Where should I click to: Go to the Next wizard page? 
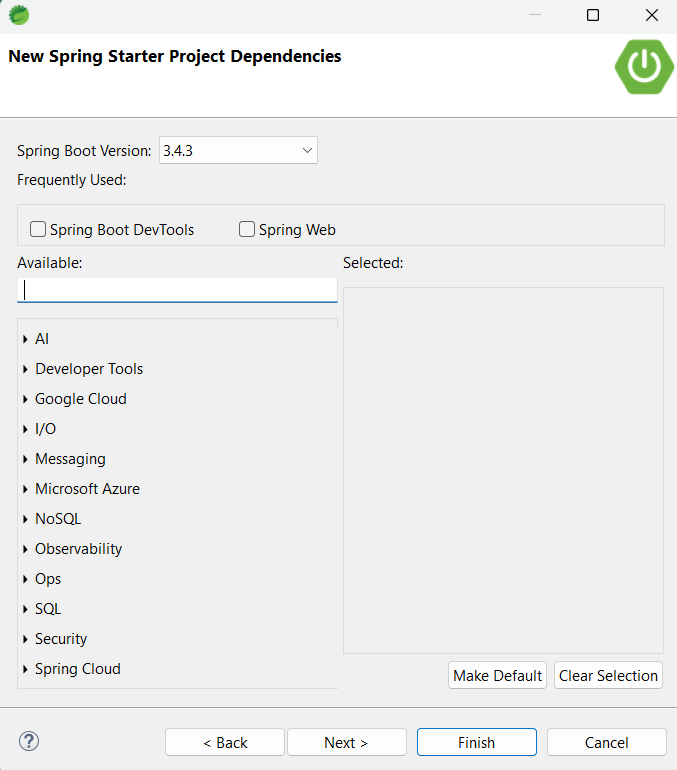tap(346, 742)
